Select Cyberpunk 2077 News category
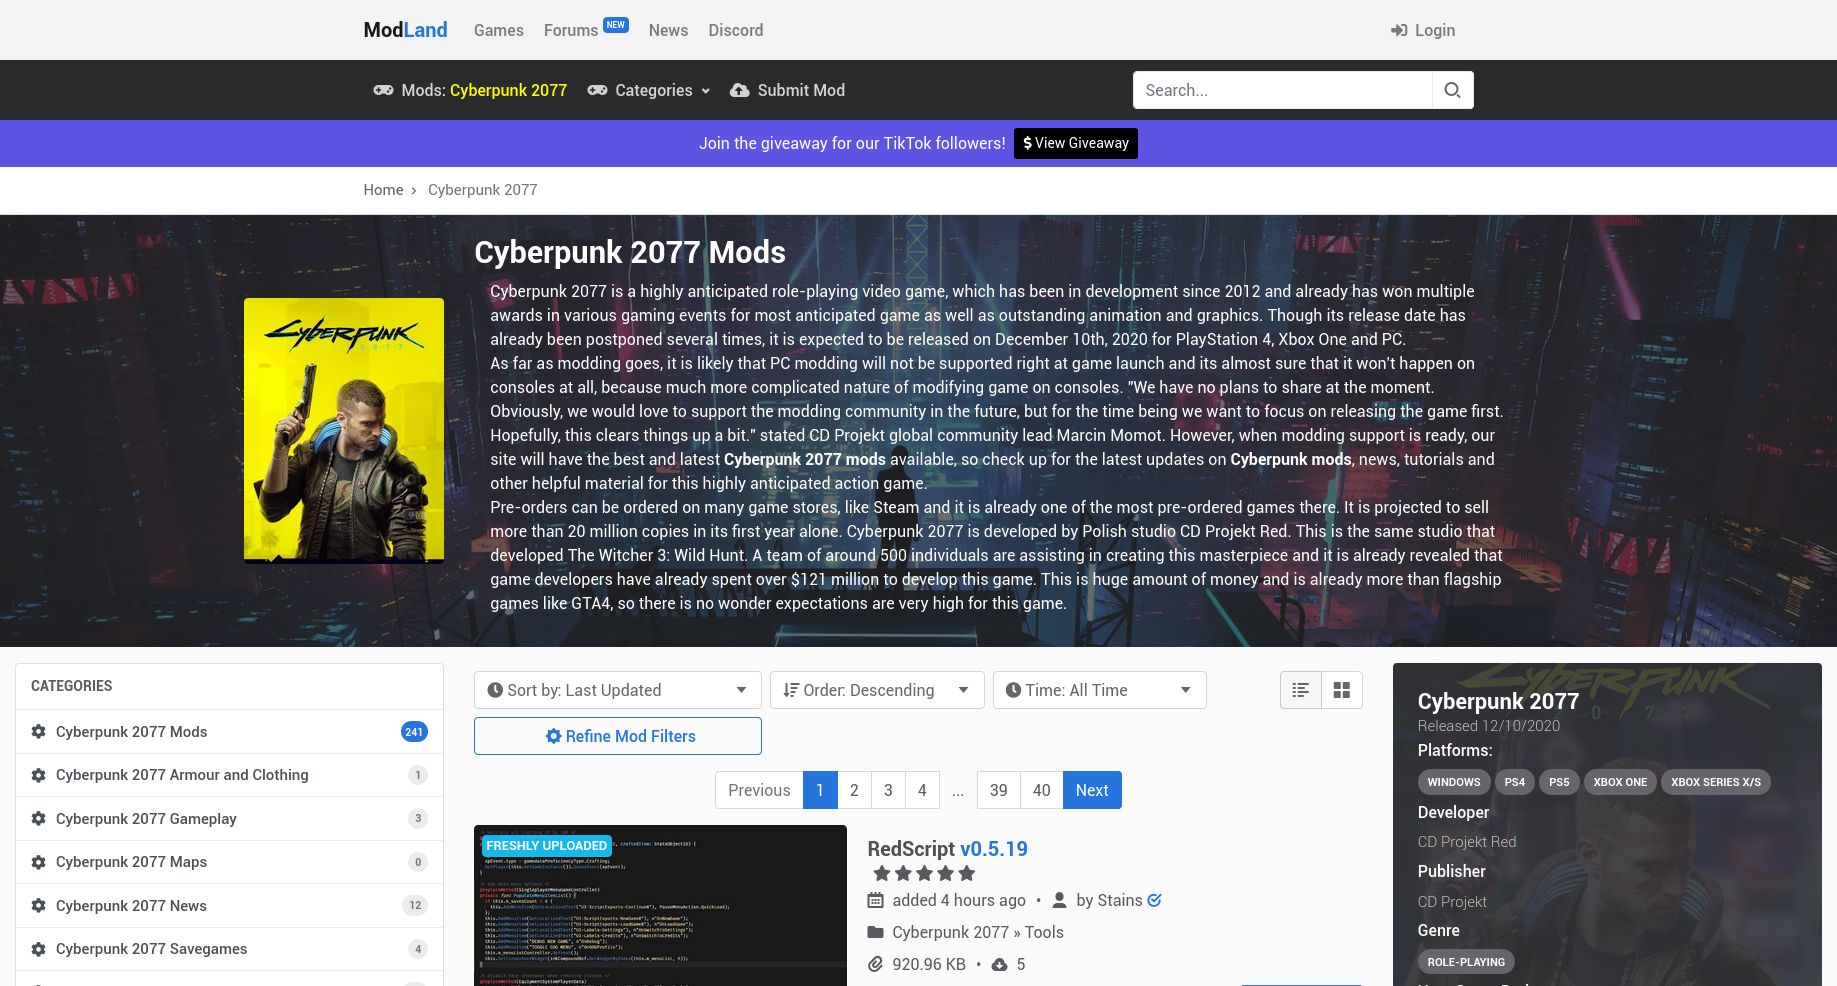The image size is (1837, 986). tap(229, 906)
